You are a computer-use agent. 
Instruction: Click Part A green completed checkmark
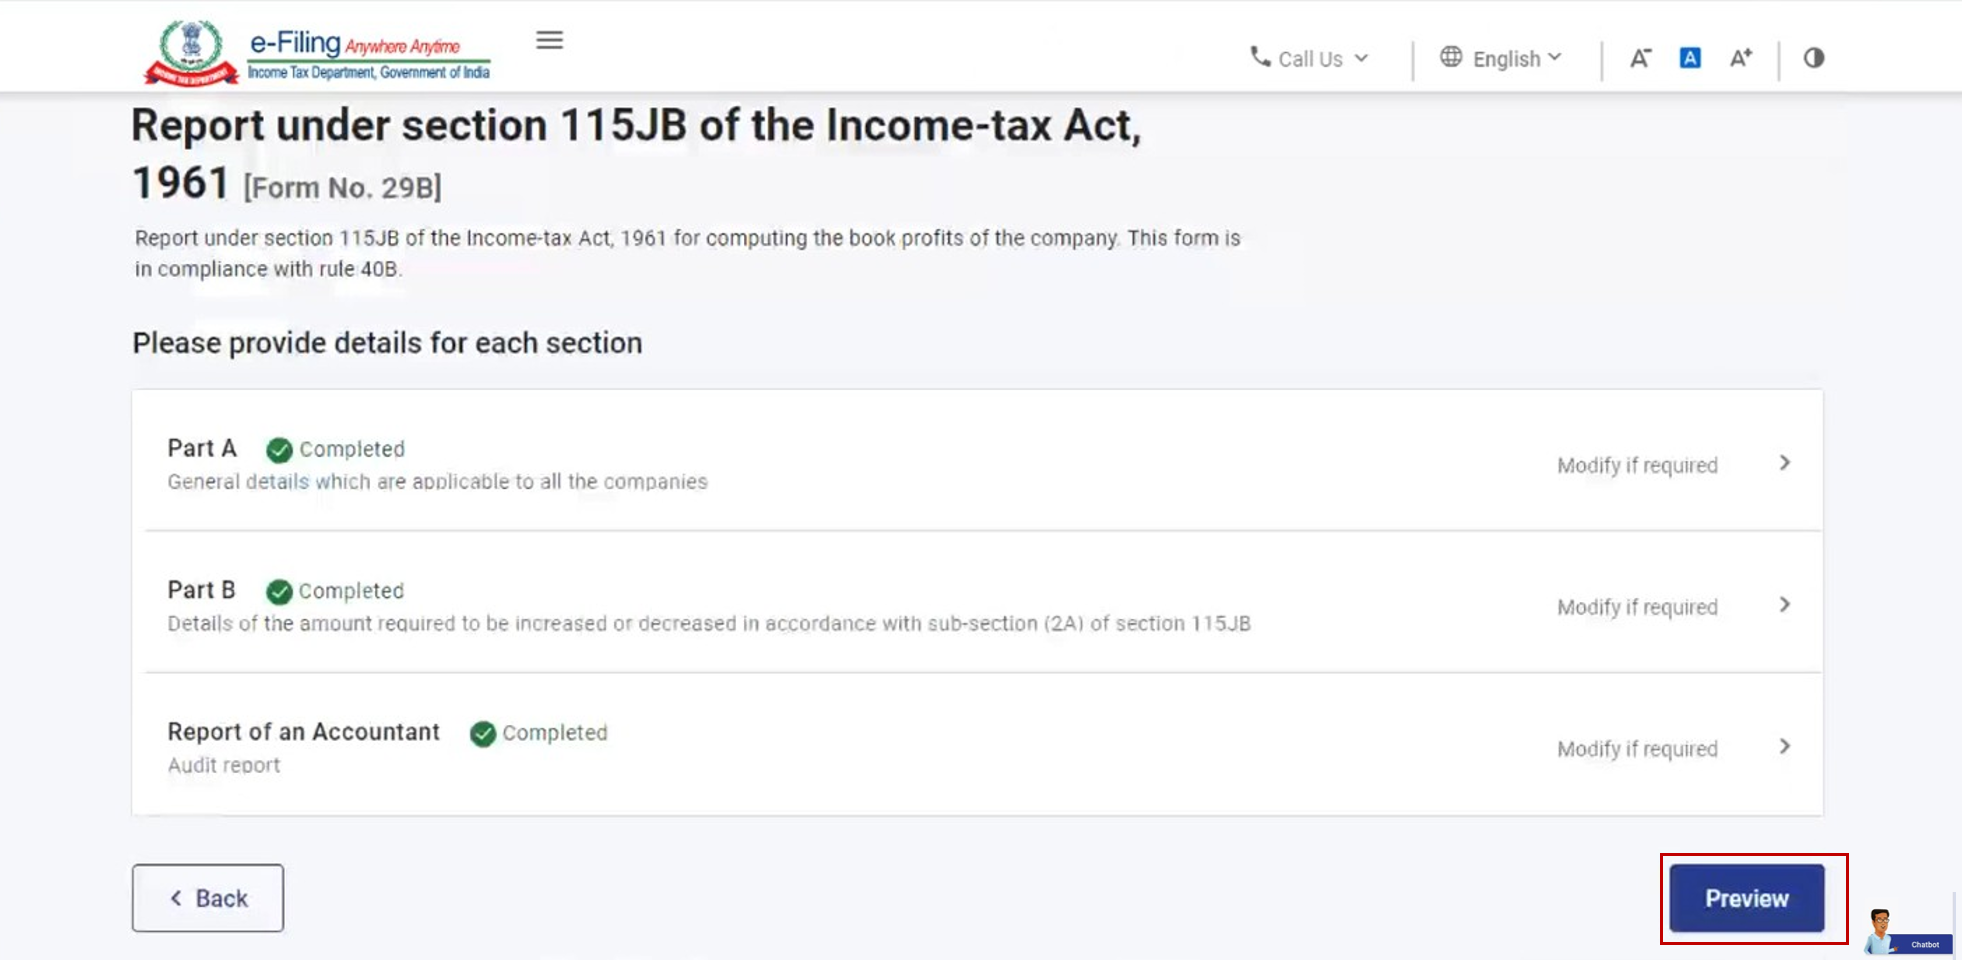[x=279, y=450]
